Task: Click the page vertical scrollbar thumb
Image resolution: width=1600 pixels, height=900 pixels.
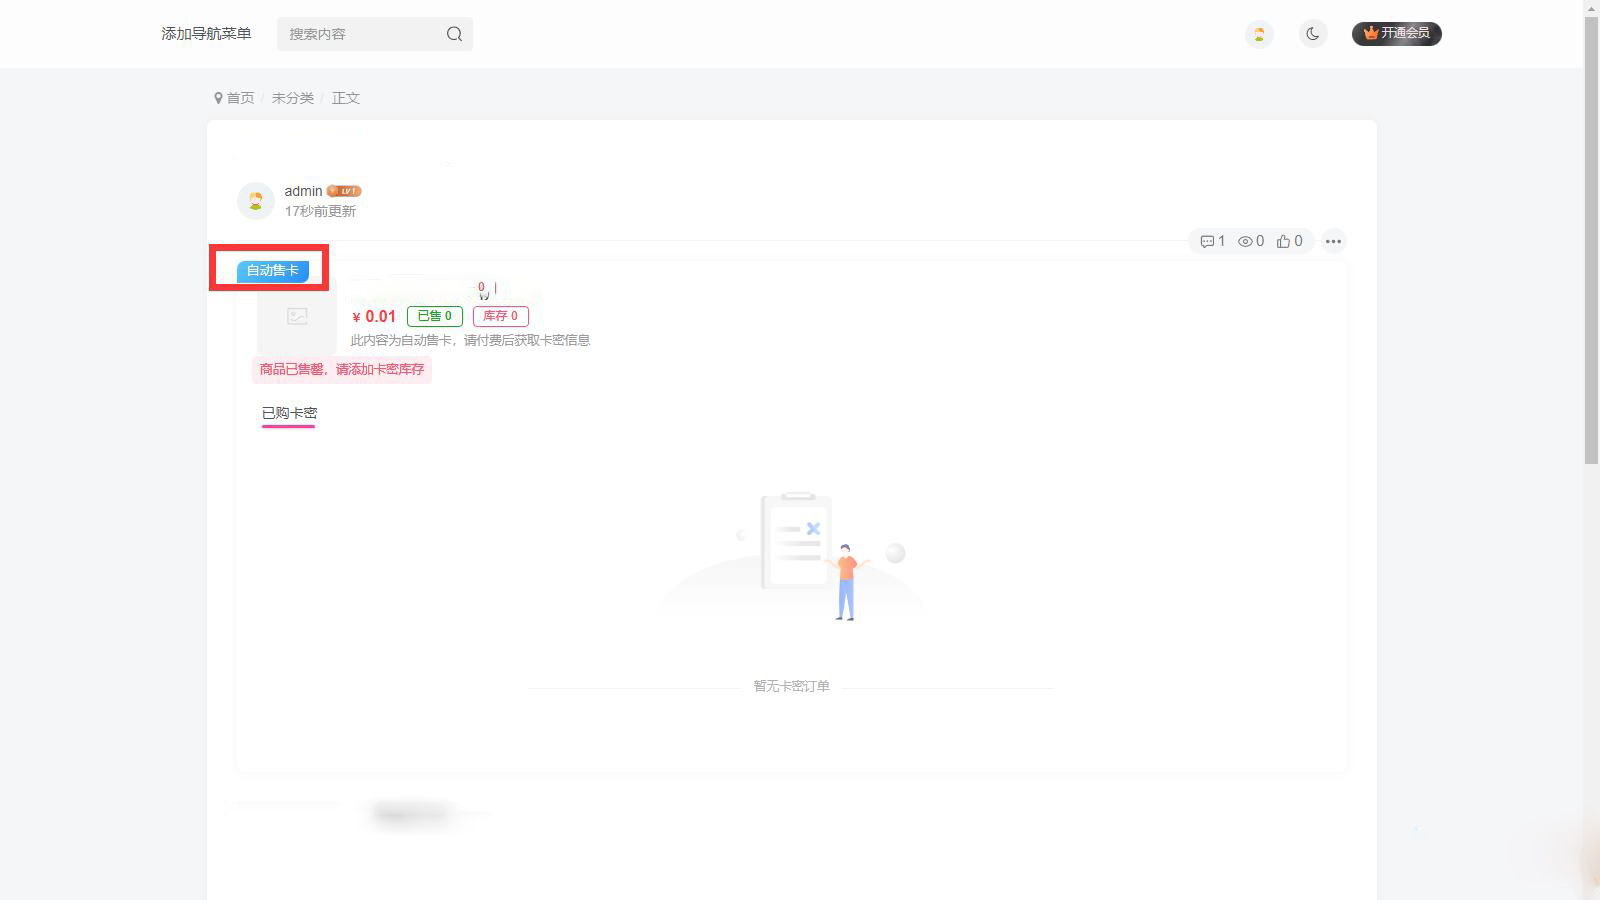Action: 1591,234
